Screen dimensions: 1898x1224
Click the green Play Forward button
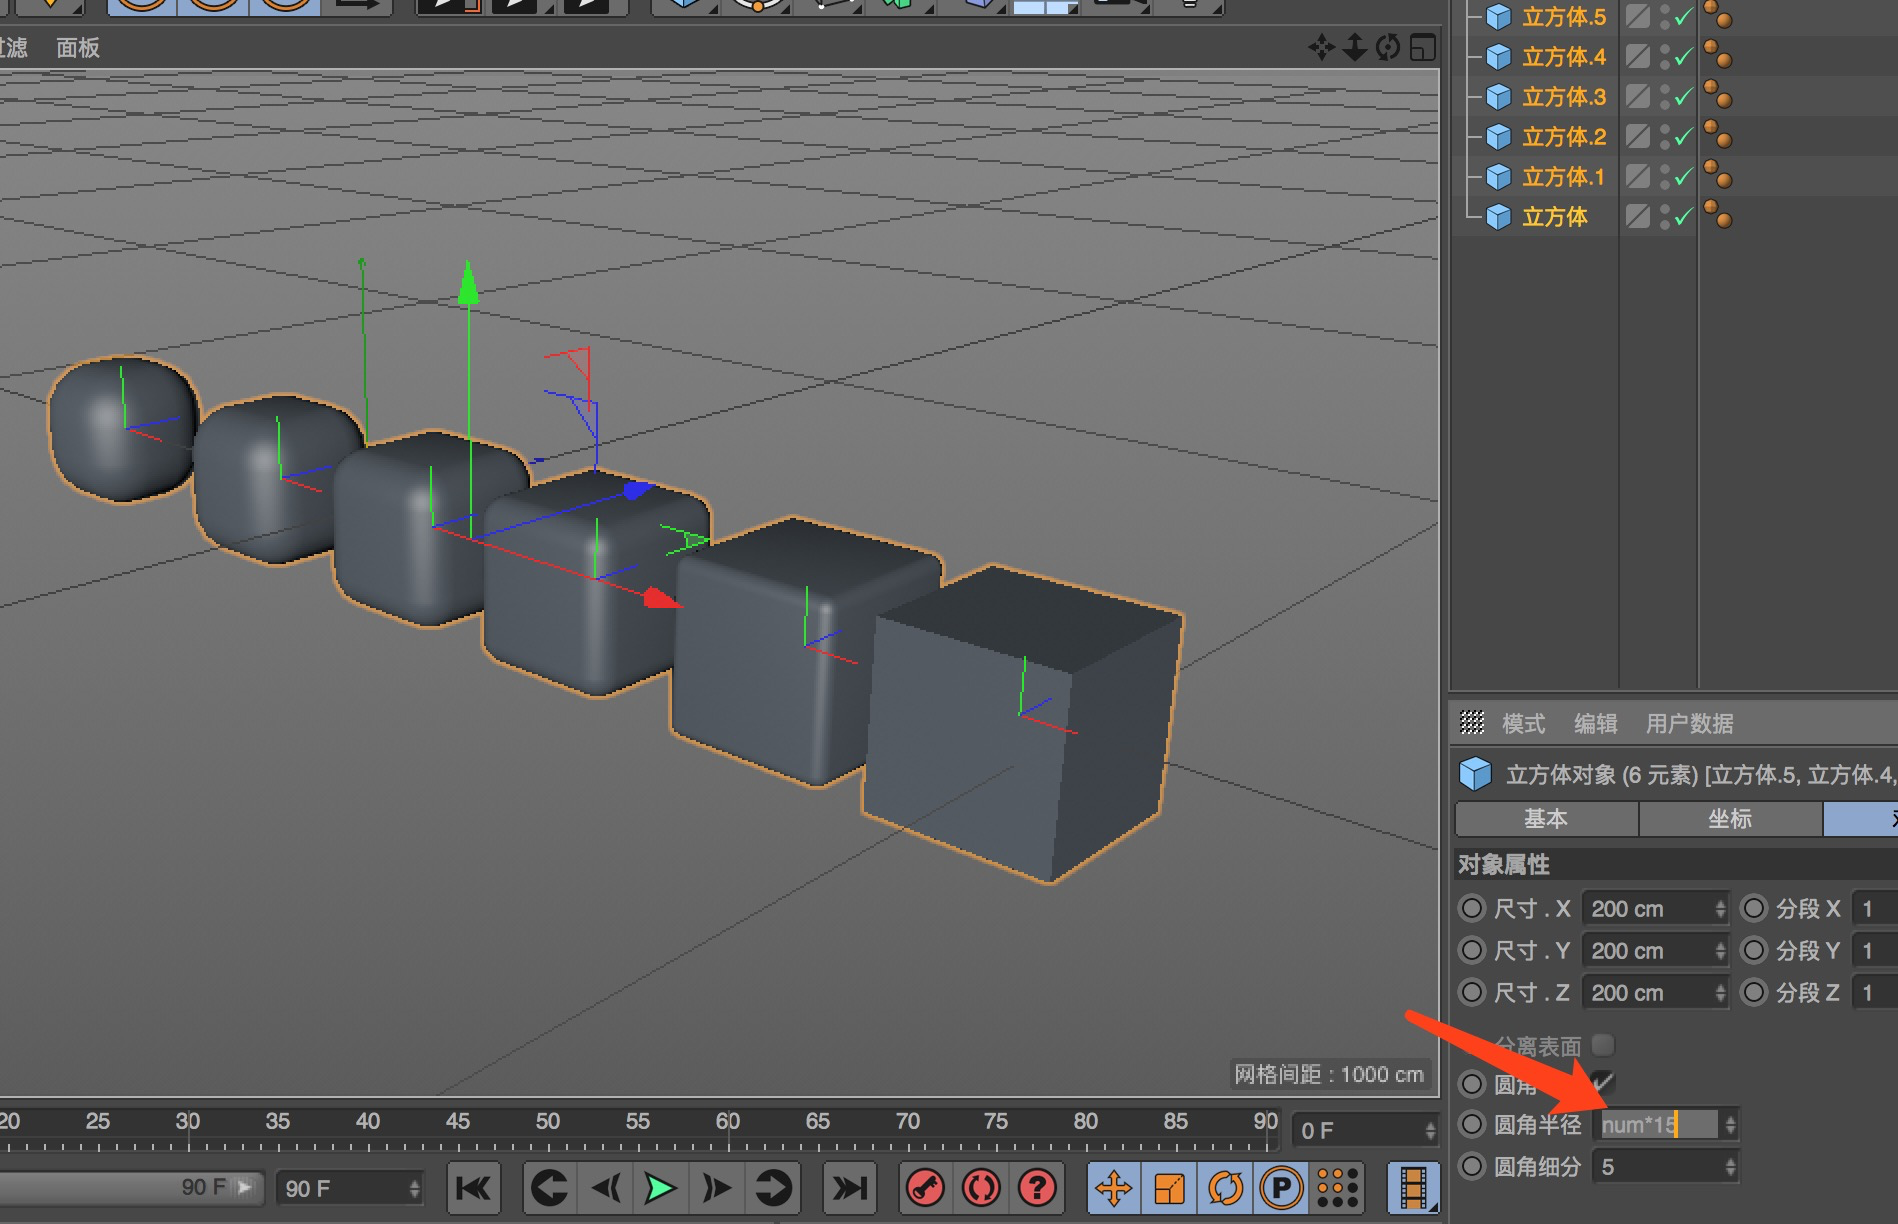tap(660, 1188)
